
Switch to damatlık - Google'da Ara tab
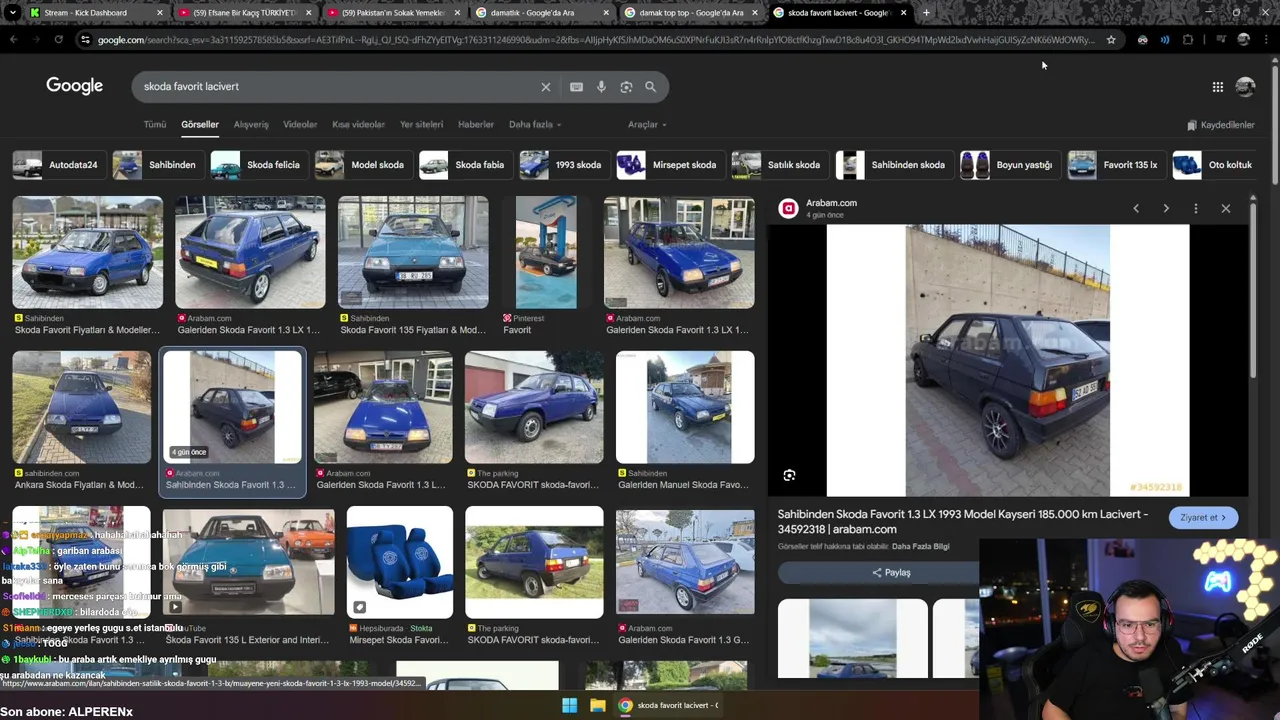pos(540,13)
